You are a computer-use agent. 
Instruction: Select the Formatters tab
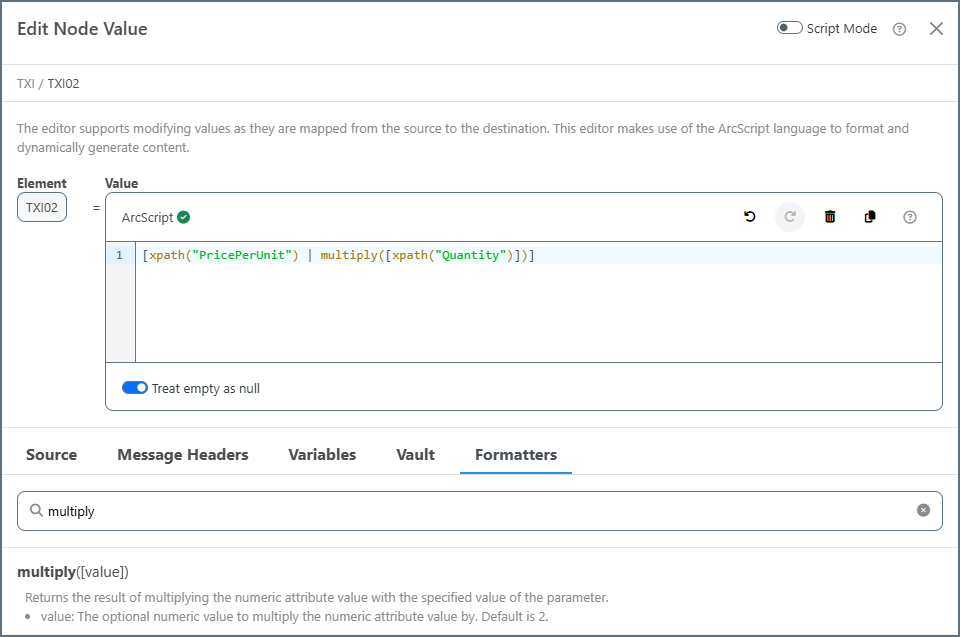click(516, 454)
